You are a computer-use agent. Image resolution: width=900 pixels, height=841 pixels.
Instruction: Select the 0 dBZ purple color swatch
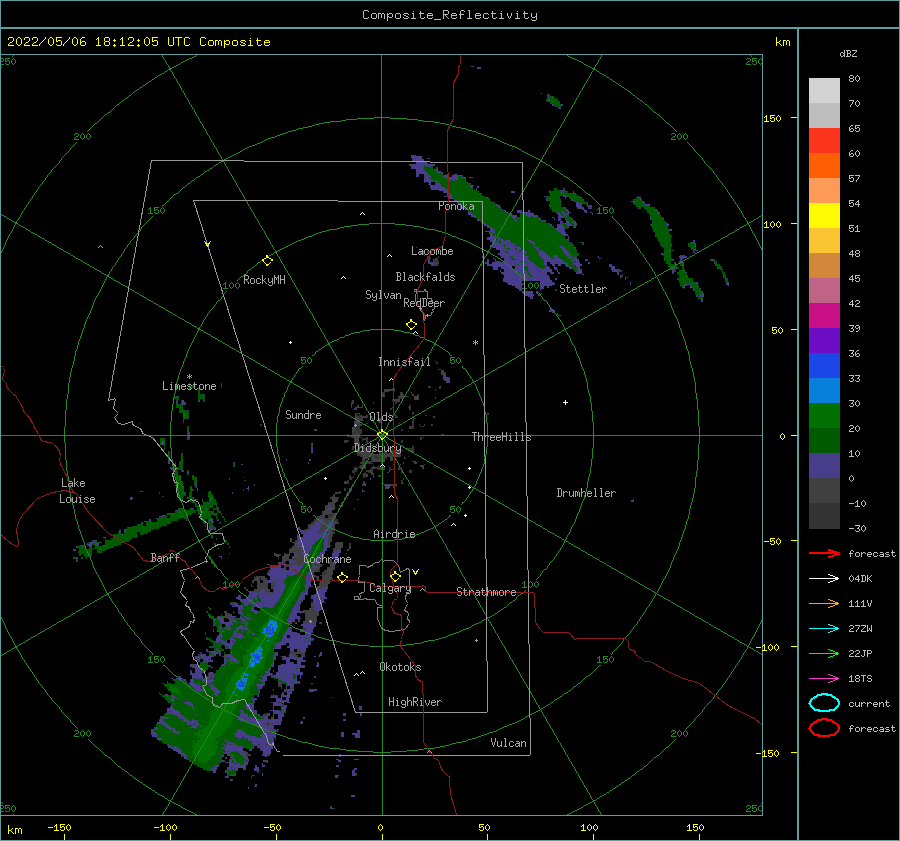[824, 466]
